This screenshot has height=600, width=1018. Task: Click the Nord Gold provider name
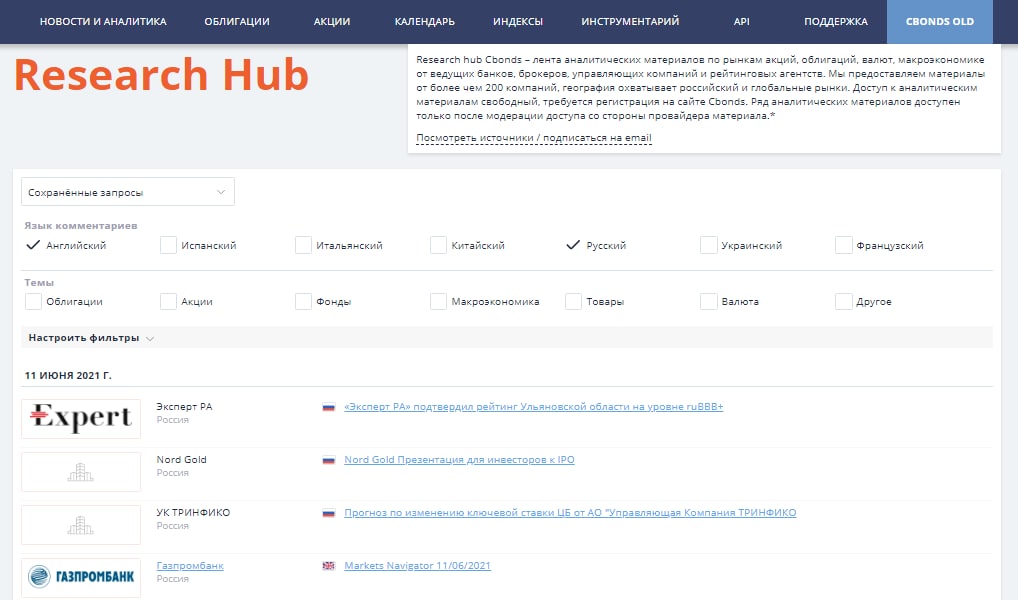coord(181,460)
